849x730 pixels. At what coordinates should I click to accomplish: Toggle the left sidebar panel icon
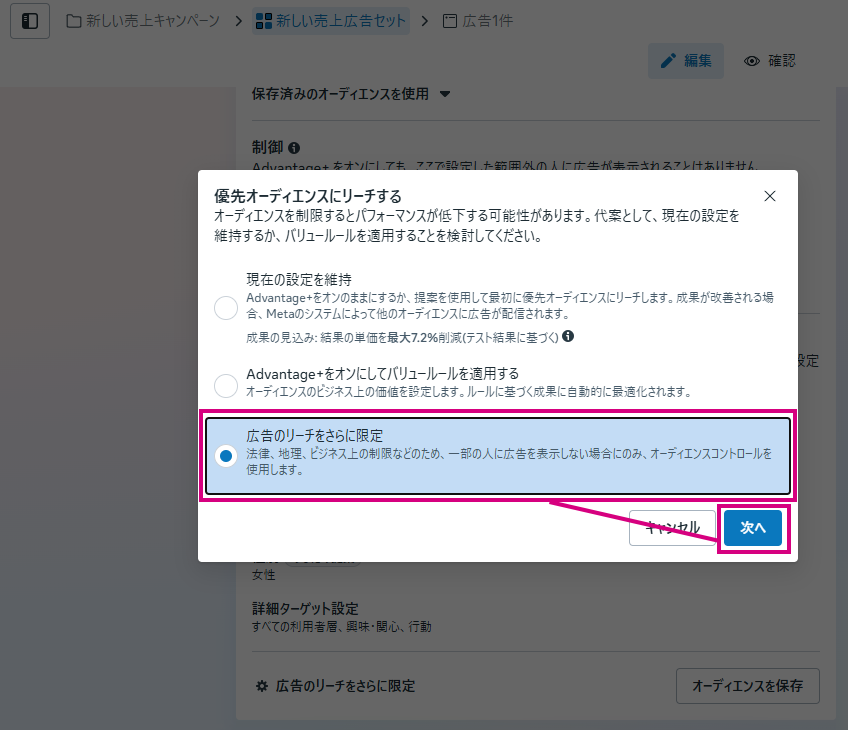click(x=30, y=21)
